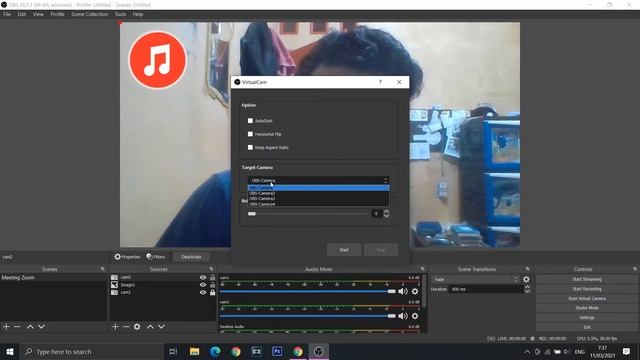Open the Edit menu
Viewport: 640px width, 360px height.
coord(22,14)
